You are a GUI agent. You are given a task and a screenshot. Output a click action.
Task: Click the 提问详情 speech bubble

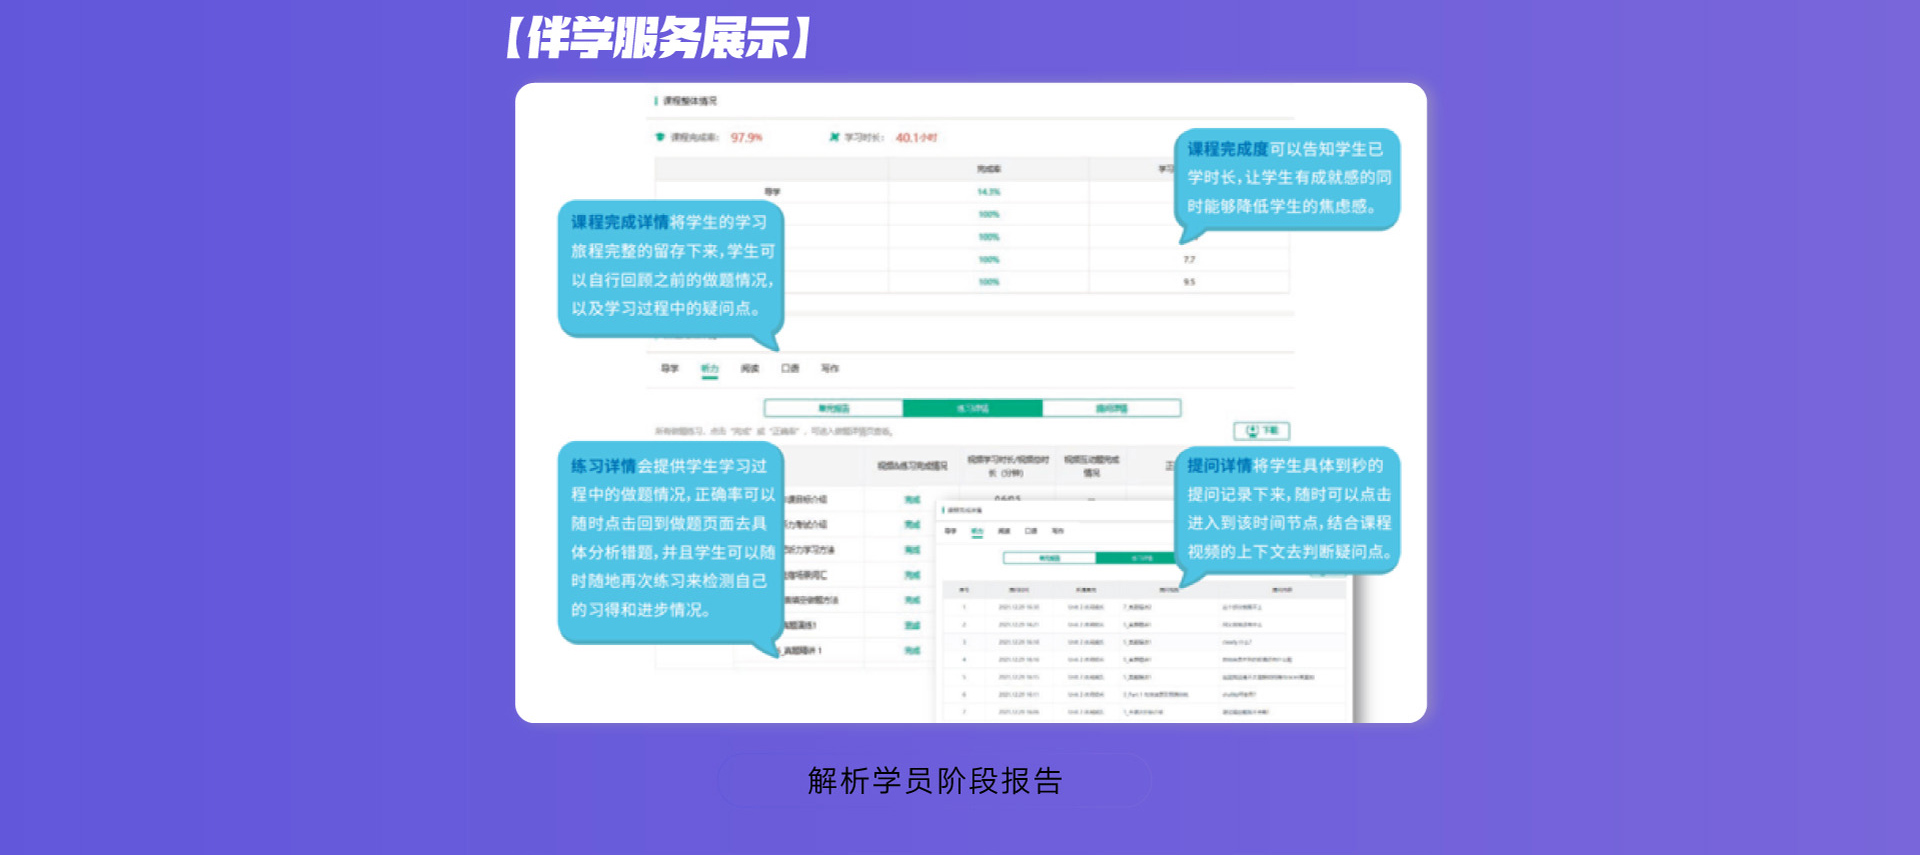pos(1287,509)
